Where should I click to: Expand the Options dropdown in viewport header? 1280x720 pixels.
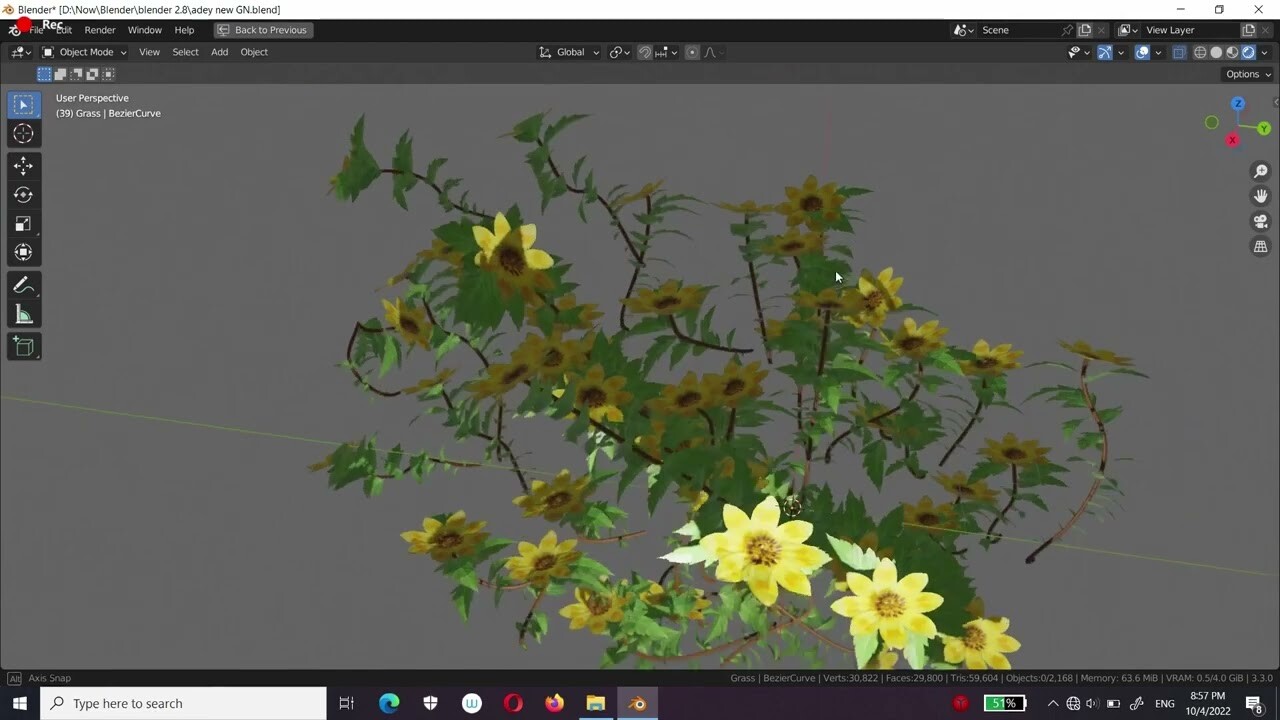point(1246,74)
